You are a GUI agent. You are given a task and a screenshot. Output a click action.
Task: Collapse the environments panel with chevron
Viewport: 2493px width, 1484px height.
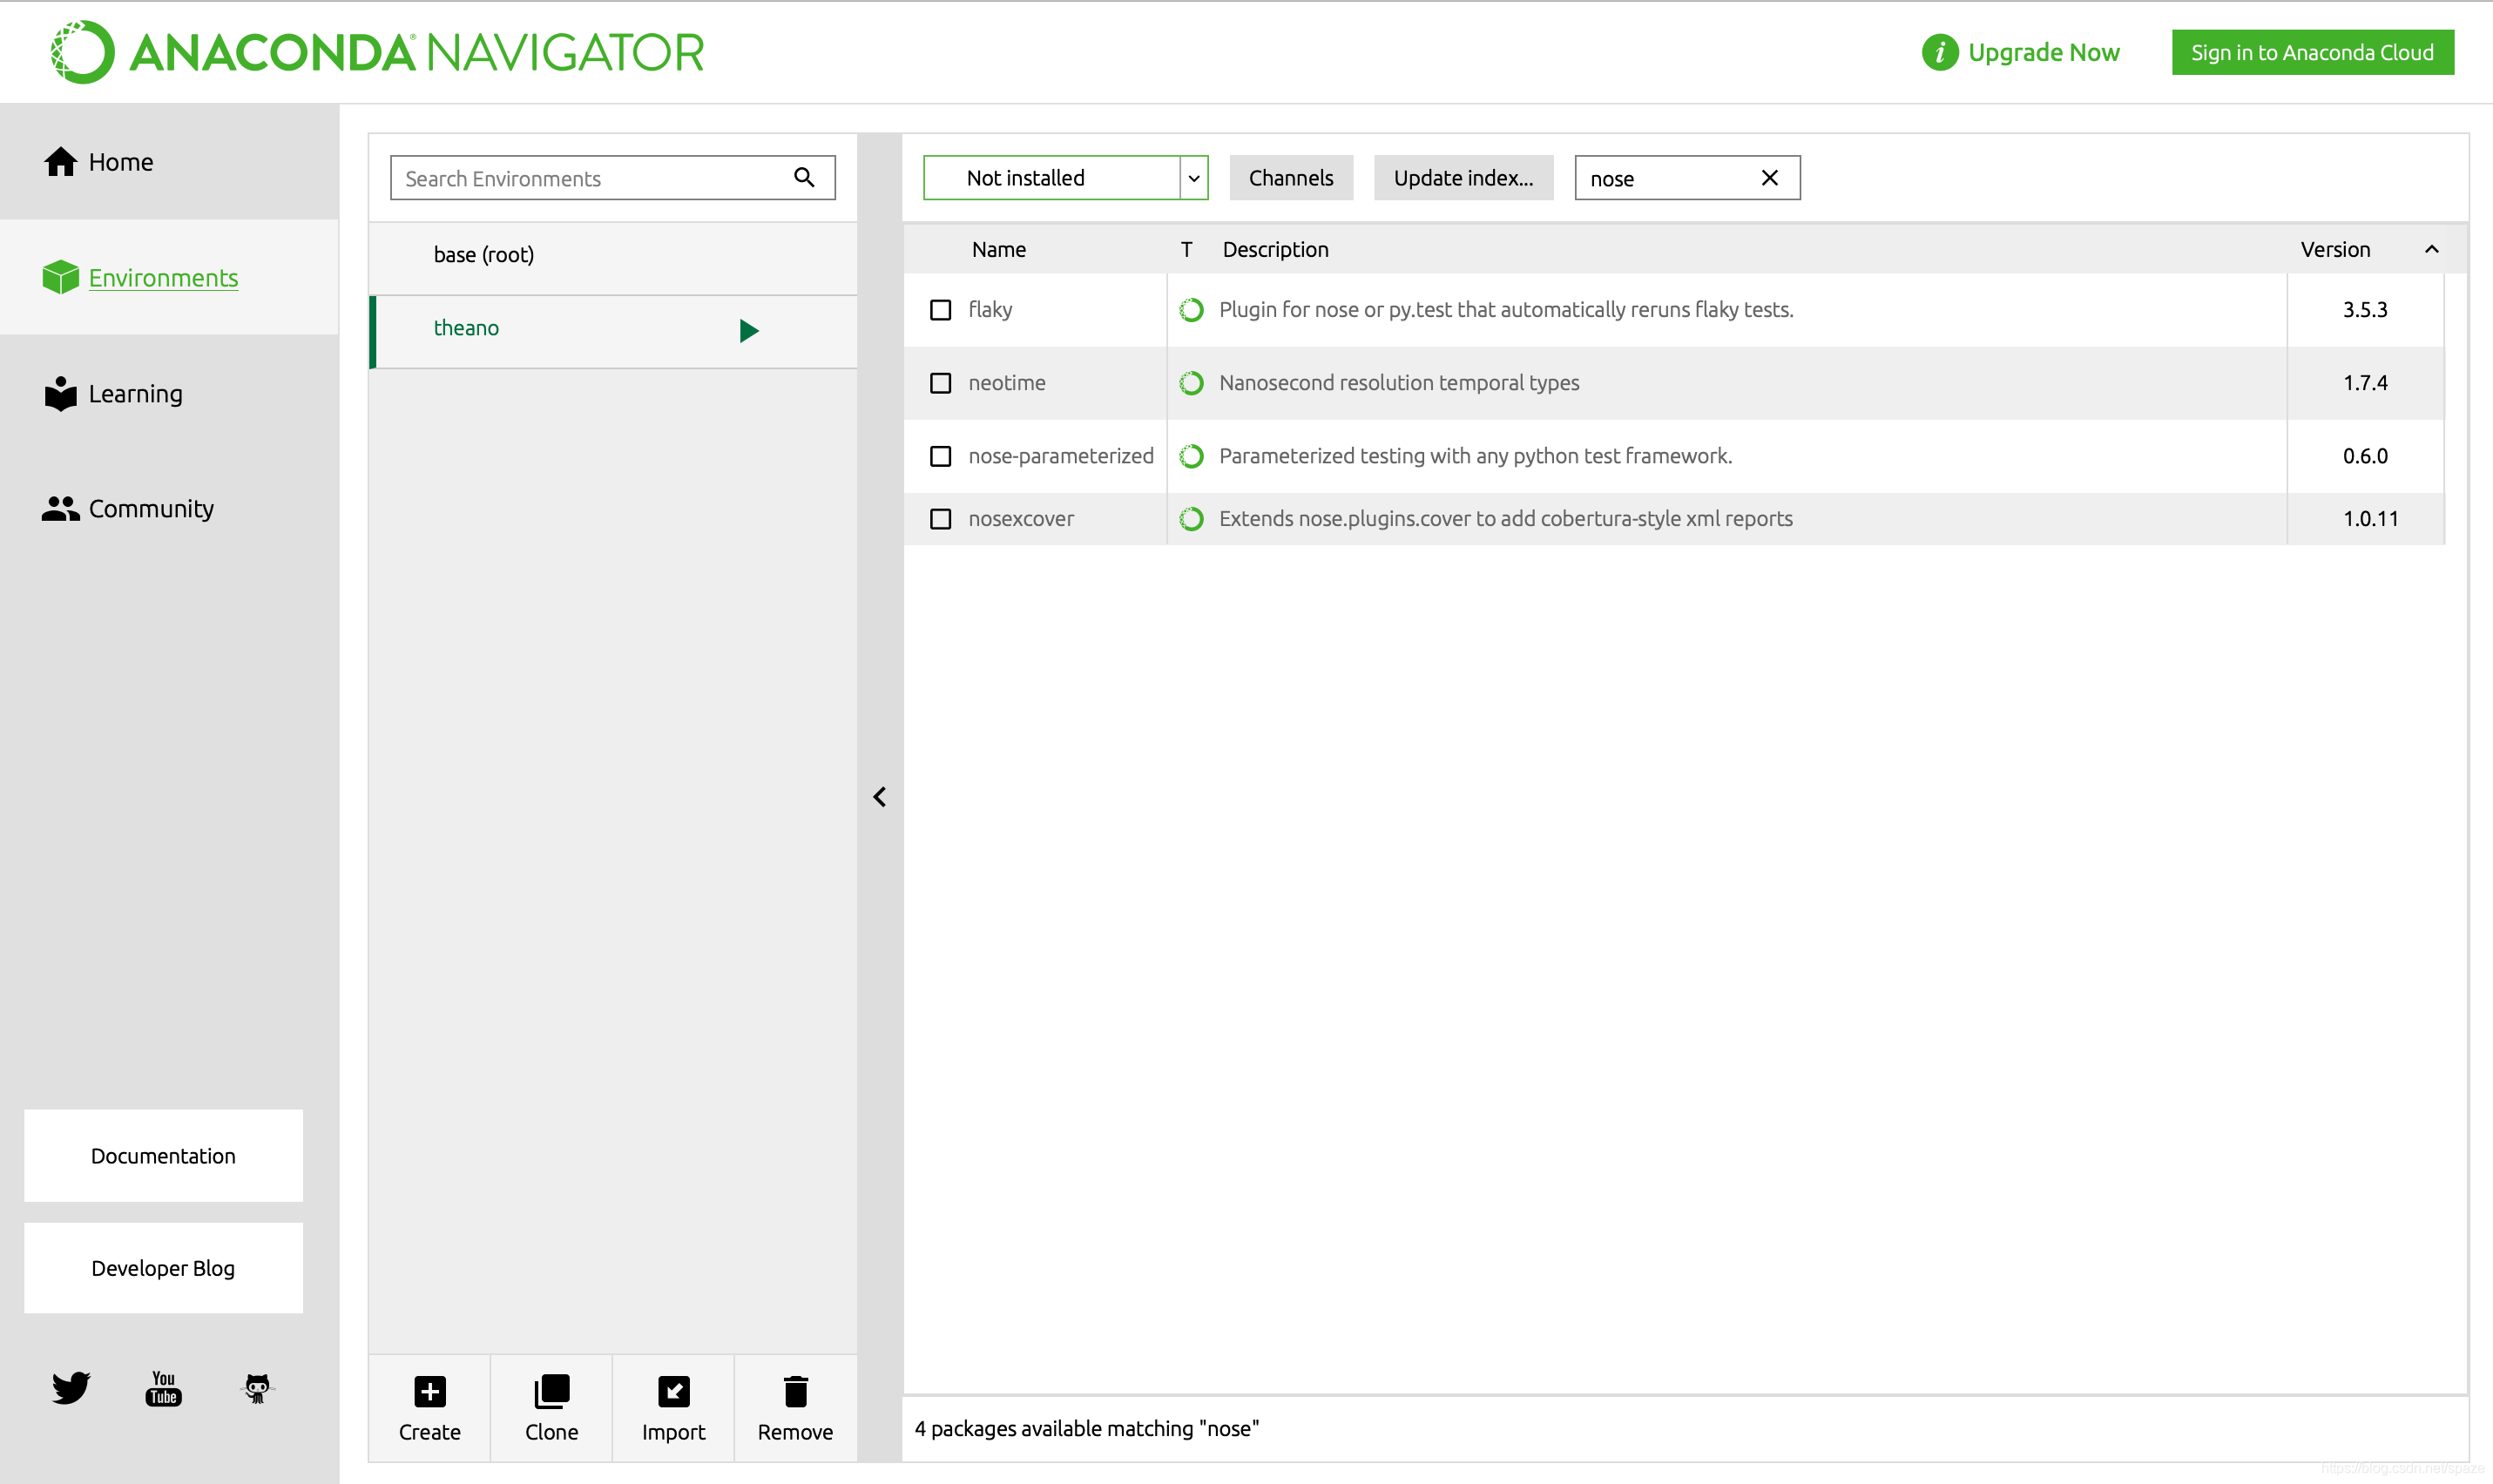[880, 797]
